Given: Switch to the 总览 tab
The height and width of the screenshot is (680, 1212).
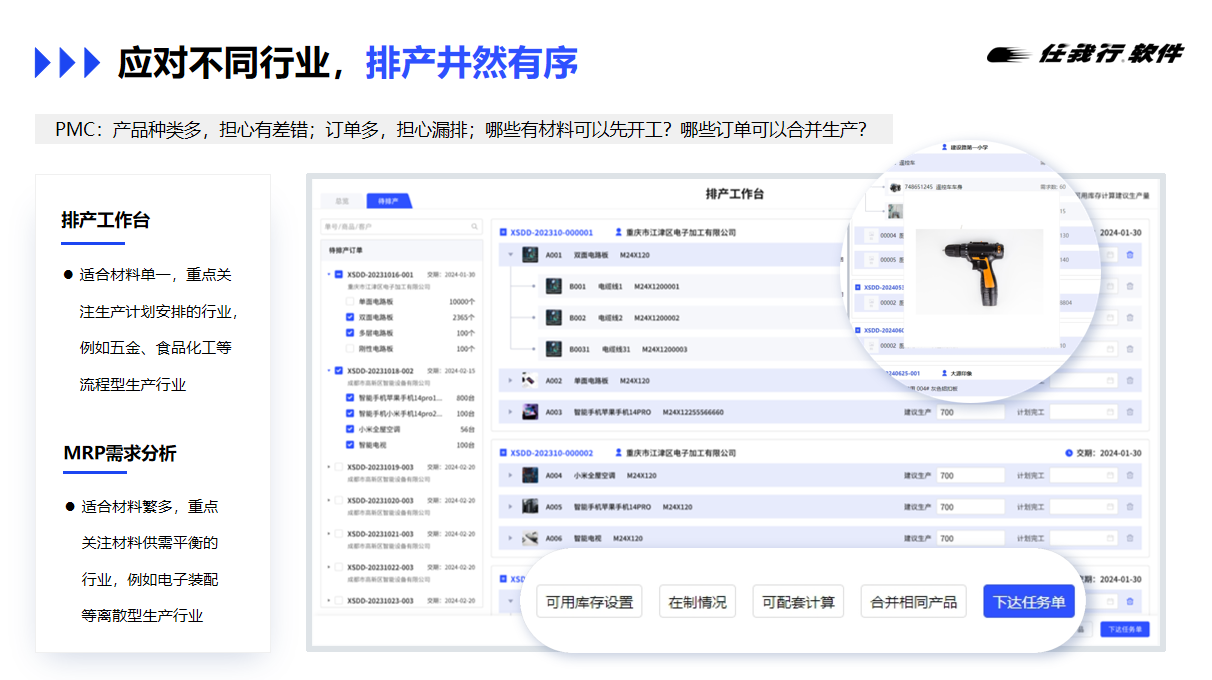Looking at the screenshot, I should tap(342, 201).
